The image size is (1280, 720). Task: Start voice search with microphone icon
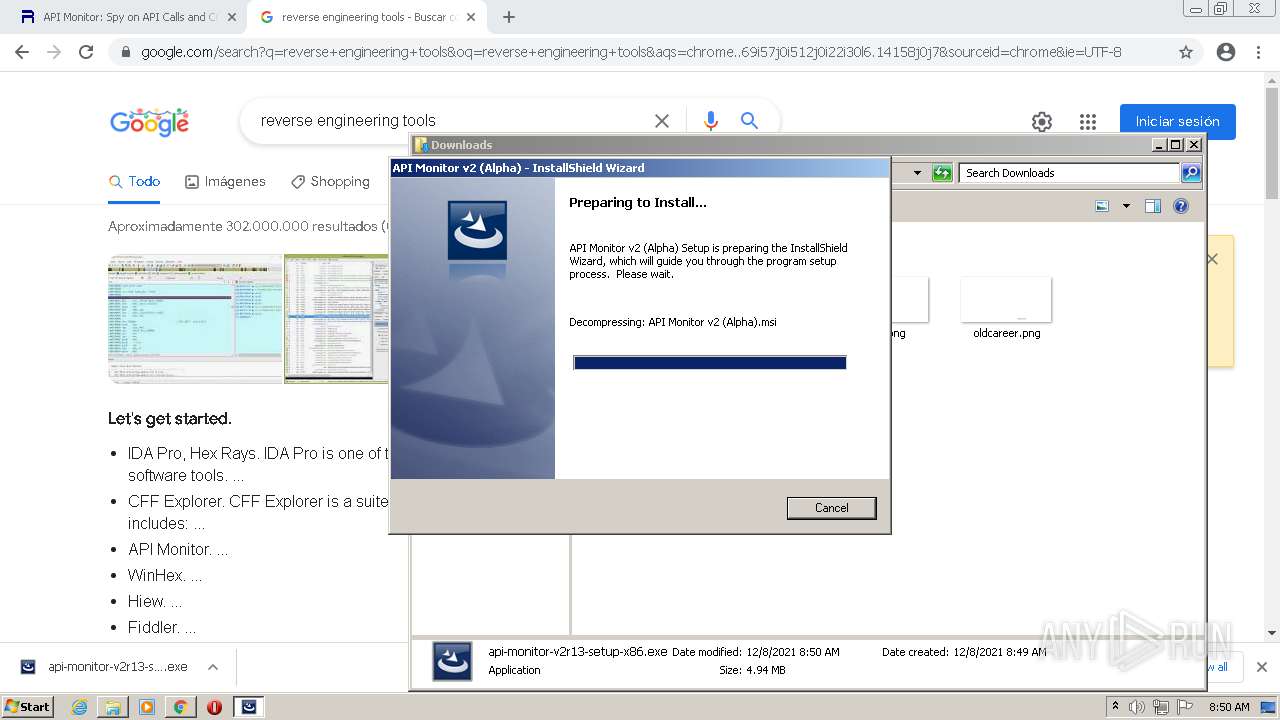point(711,121)
